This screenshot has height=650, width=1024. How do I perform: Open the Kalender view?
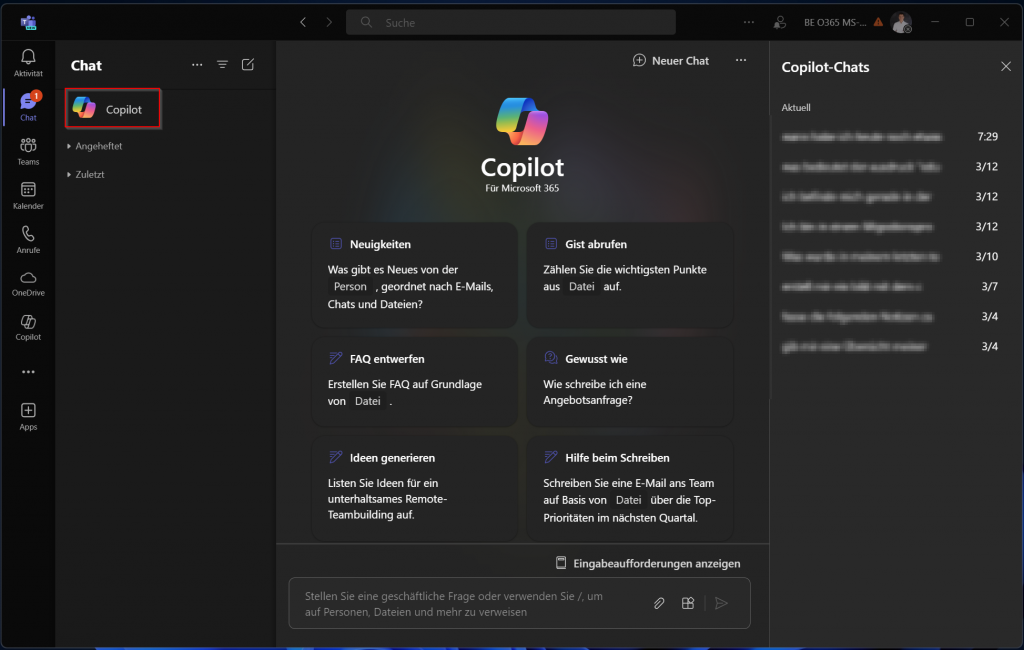coord(28,195)
